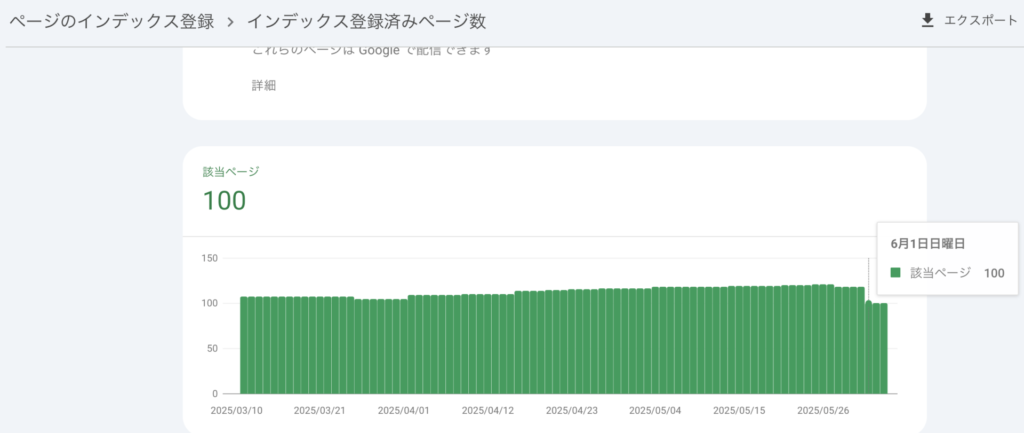1024x433 pixels.
Task: Click the first bar in the chart
Action: coord(244,345)
